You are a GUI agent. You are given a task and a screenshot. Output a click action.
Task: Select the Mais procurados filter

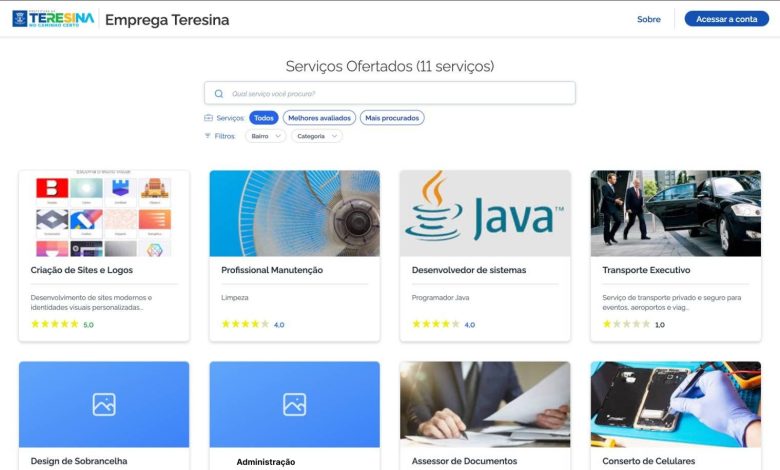392,118
